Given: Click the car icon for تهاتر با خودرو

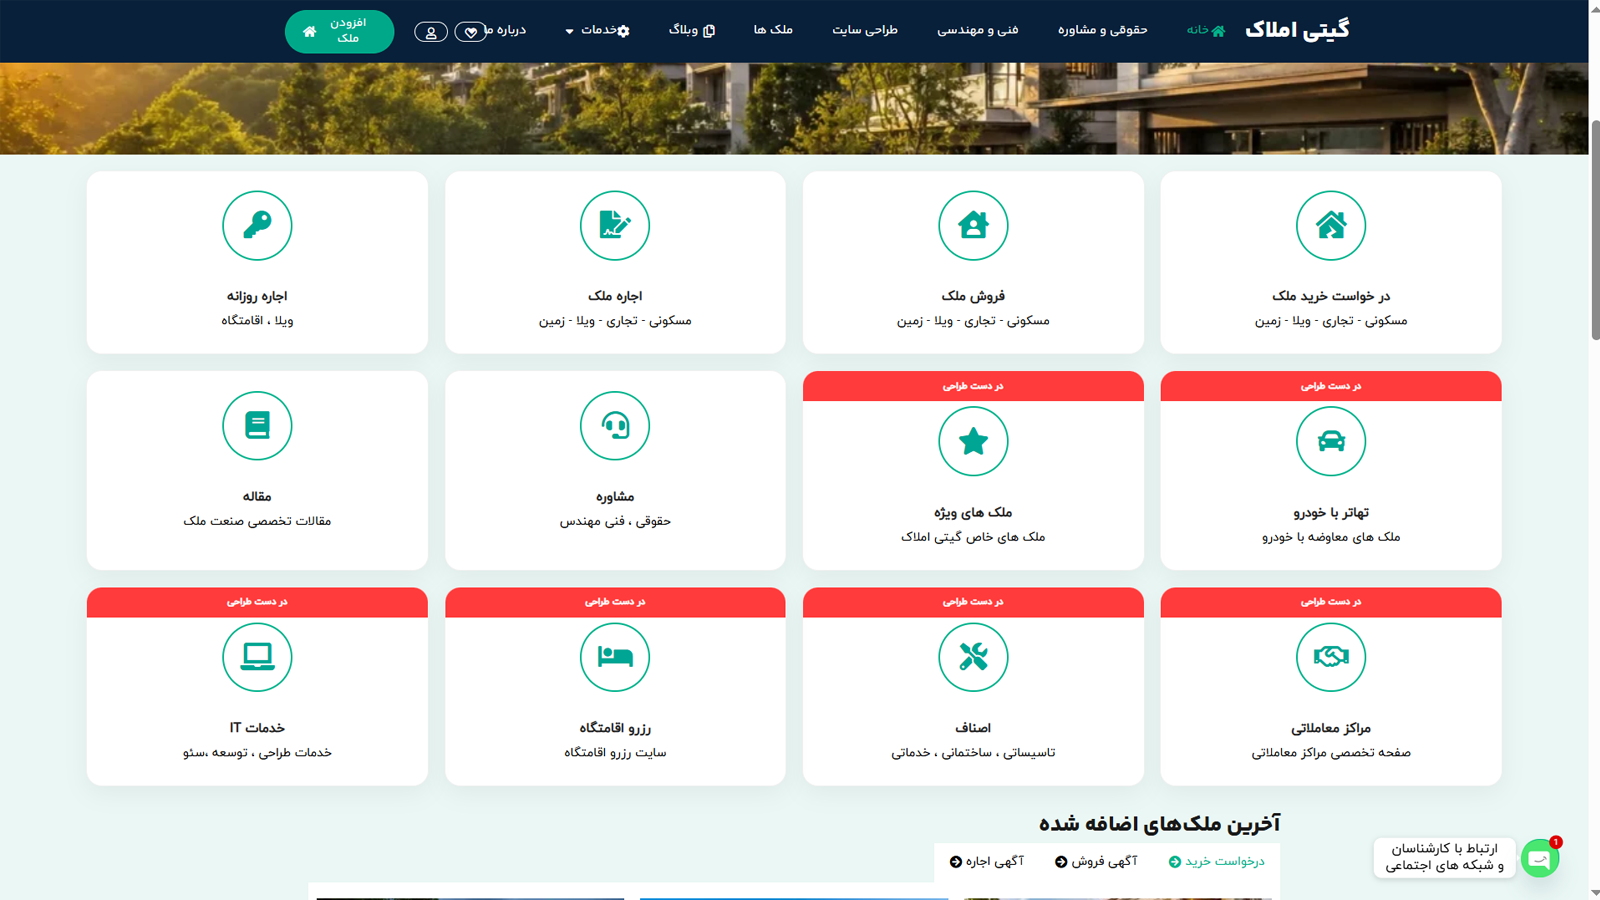Looking at the screenshot, I should tap(1330, 442).
